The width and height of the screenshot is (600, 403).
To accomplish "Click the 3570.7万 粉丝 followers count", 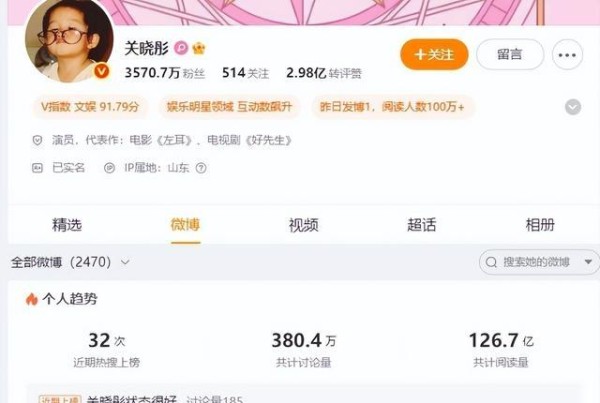I will pos(165,73).
